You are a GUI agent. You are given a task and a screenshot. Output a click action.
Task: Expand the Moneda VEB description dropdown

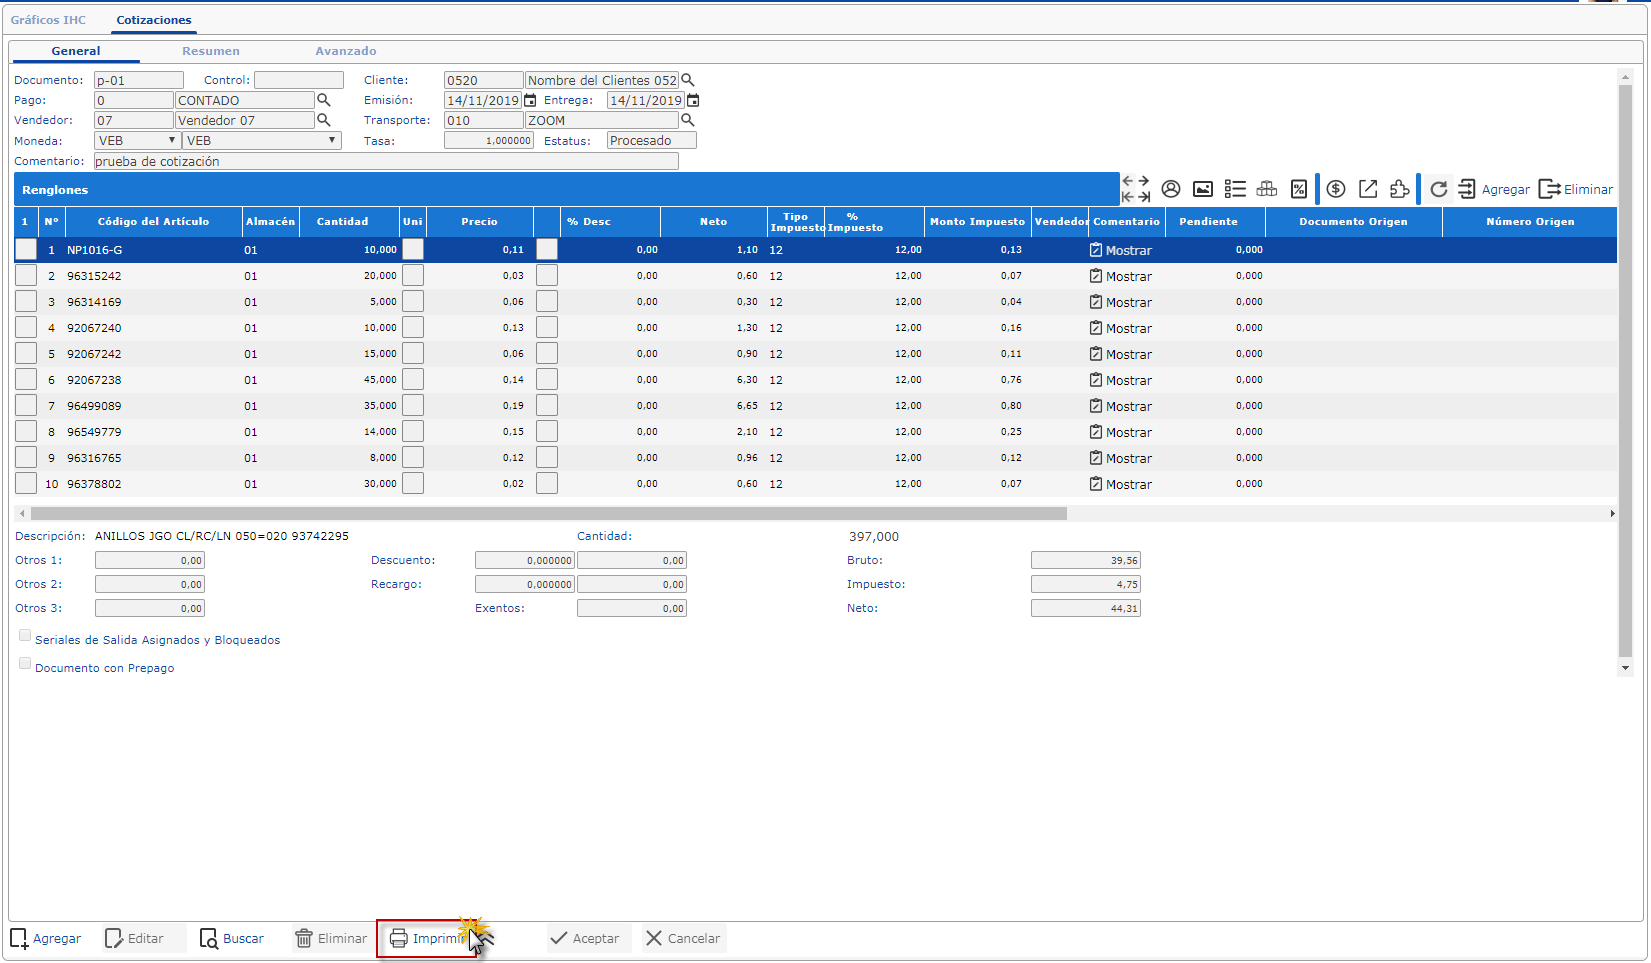(x=261, y=141)
